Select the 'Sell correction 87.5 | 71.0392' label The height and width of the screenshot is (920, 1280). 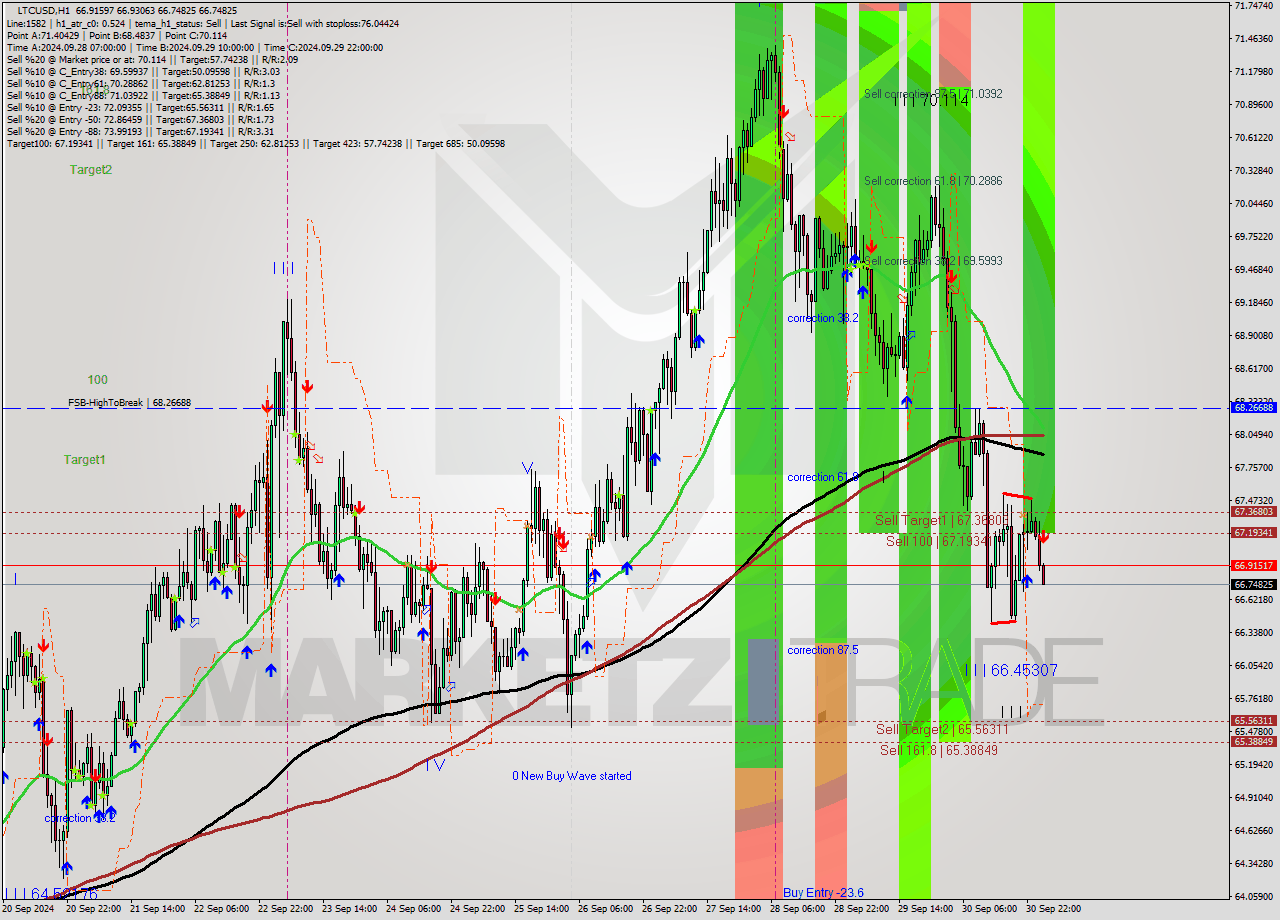tap(933, 94)
